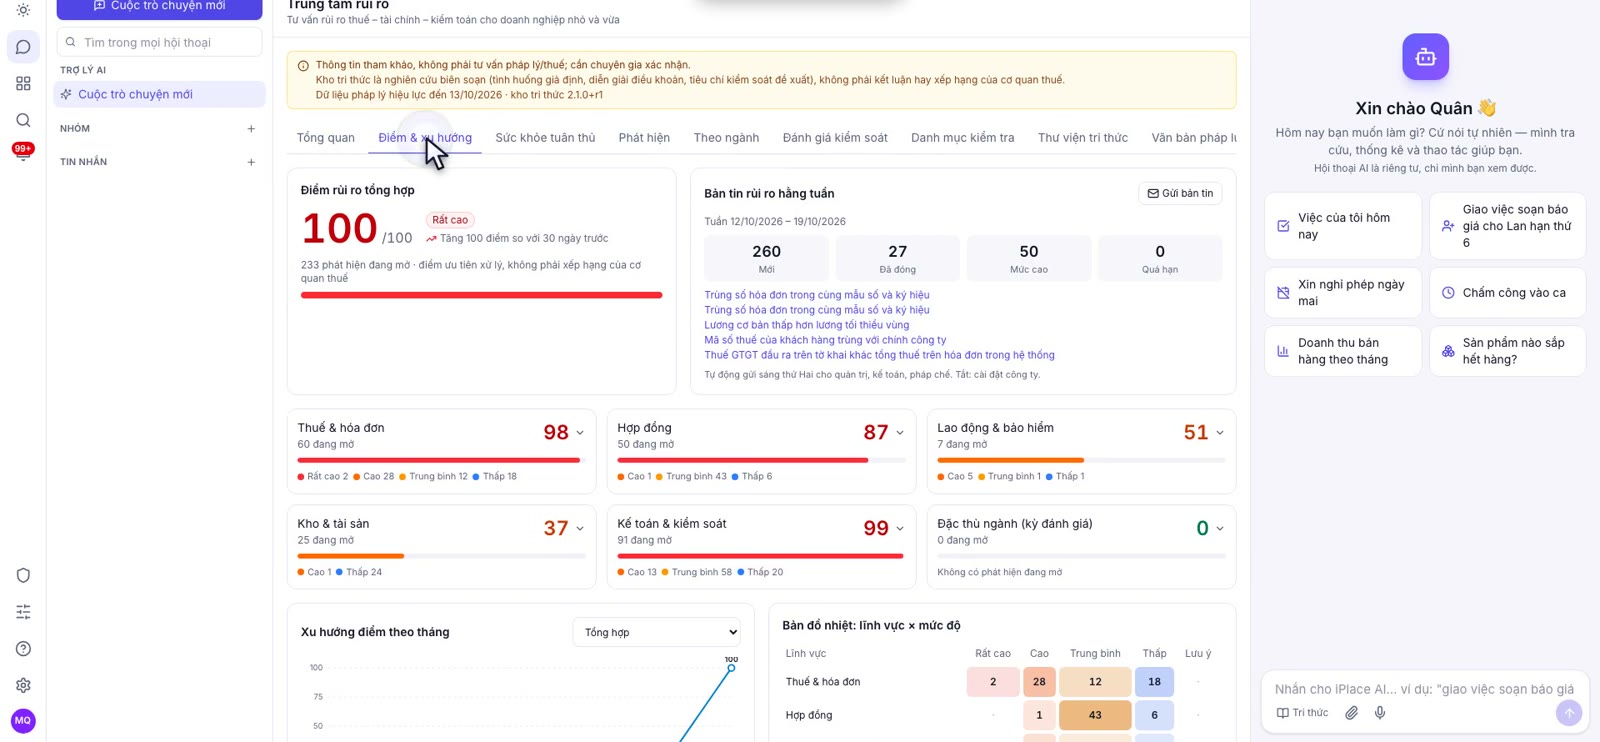Open the Tổng hợp trend dropdown

tap(656, 632)
